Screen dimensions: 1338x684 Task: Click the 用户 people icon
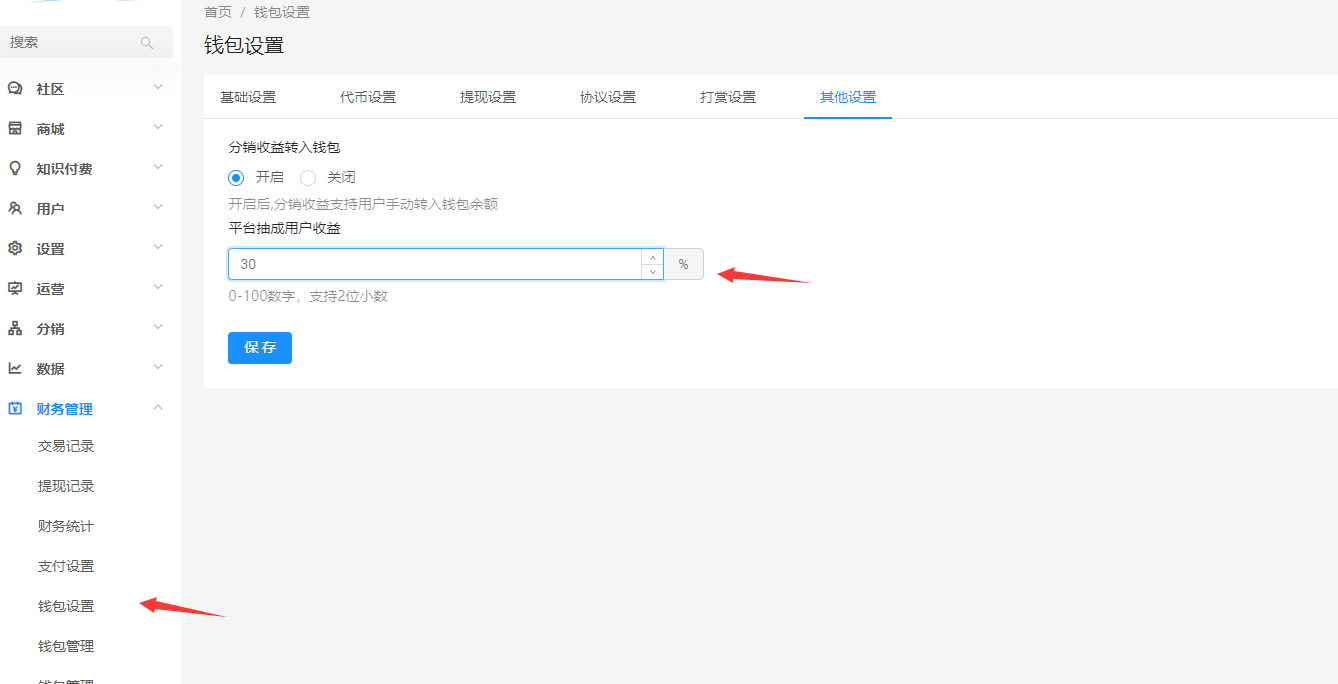15,208
